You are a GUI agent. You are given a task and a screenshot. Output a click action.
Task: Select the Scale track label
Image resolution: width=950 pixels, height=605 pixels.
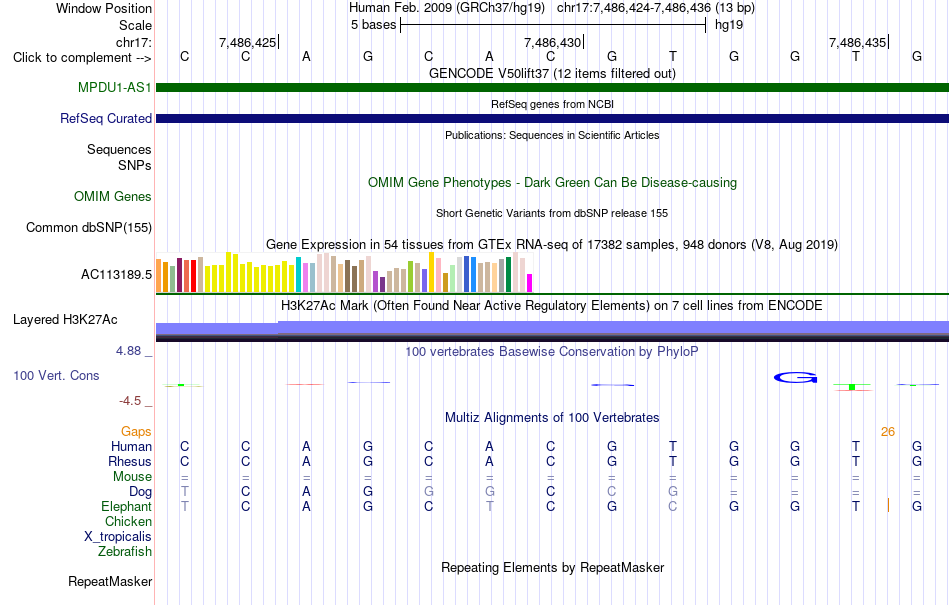pos(135,25)
